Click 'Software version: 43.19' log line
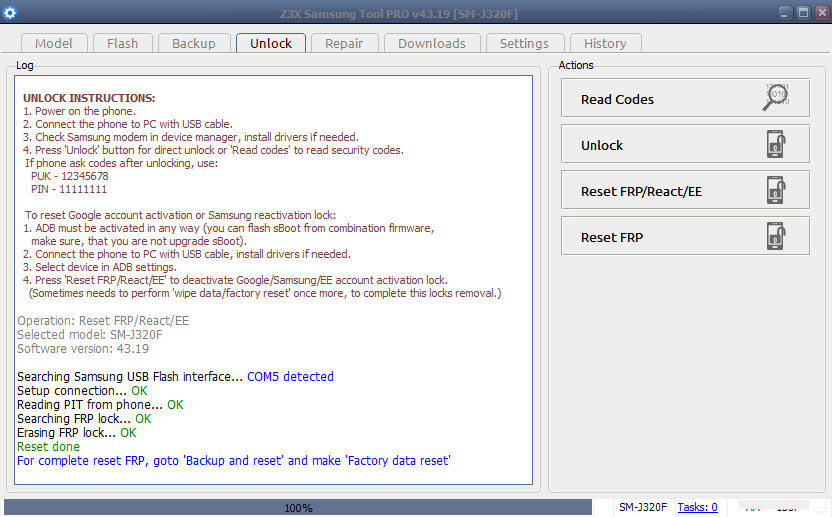 pos(83,349)
